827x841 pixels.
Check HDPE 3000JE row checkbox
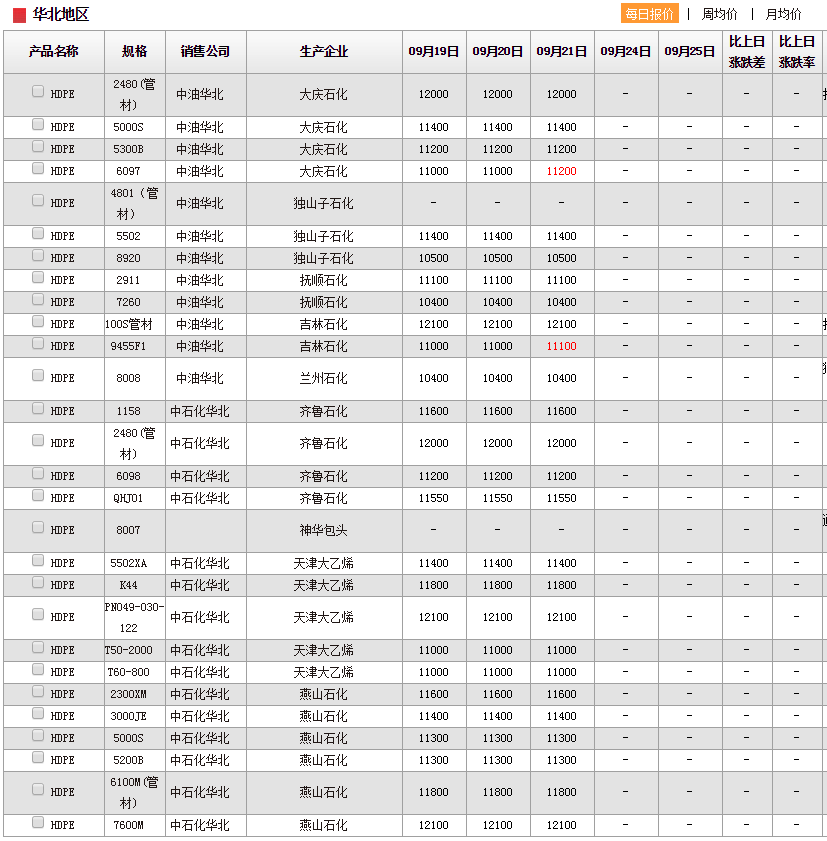(38, 713)
